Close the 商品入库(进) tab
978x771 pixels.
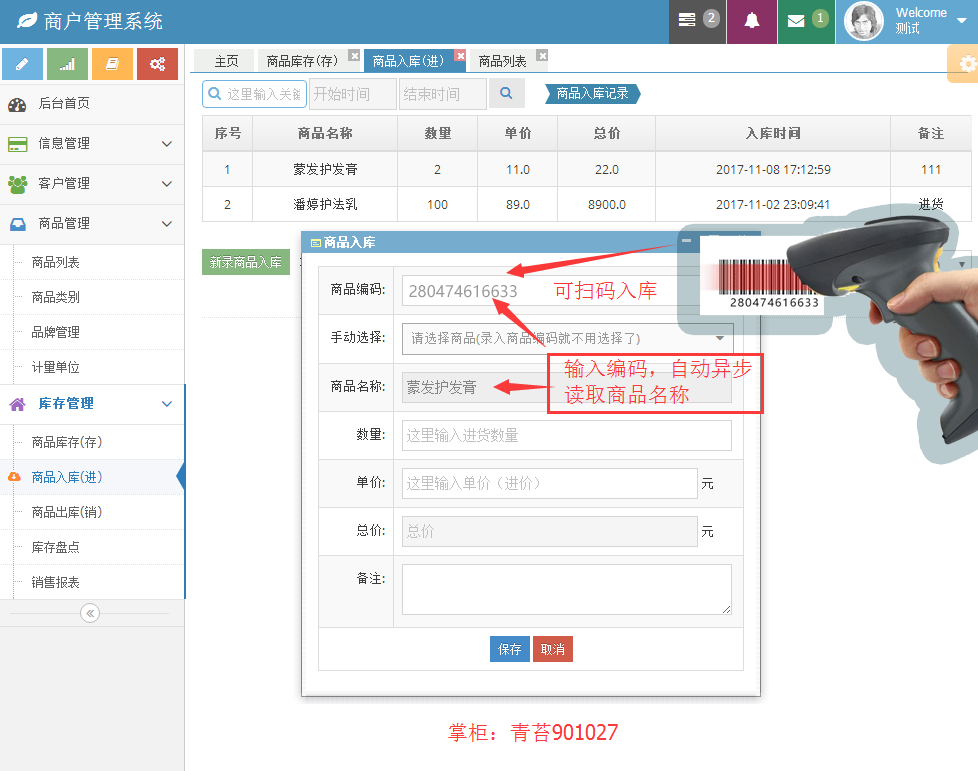pos(460,56)
